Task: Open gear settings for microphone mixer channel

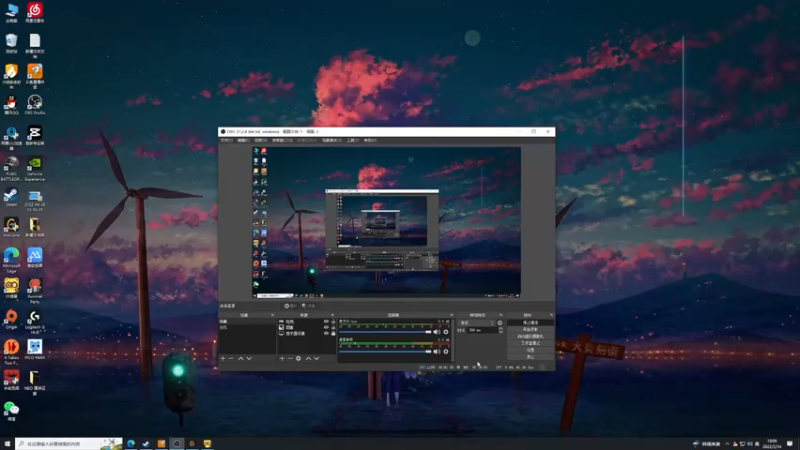Action: pyautogui.click(x=446, y=332)
